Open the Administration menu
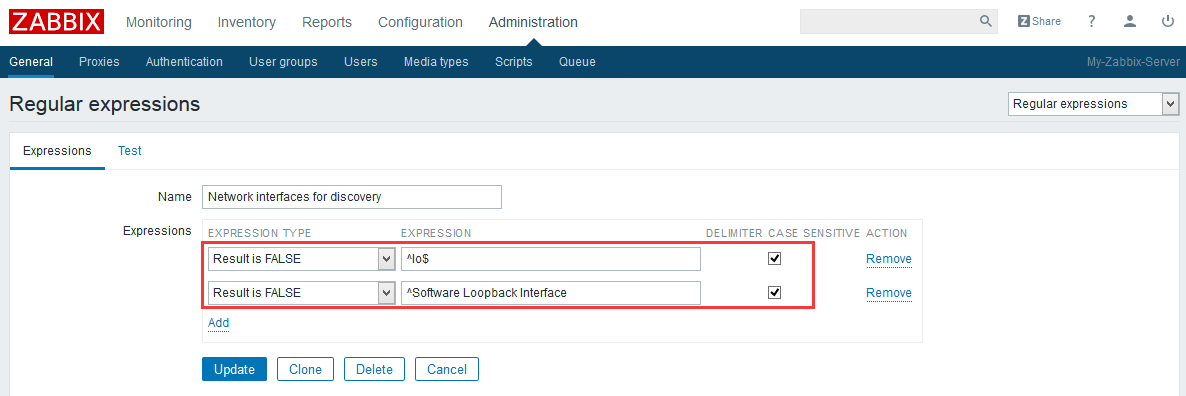Image resolution: width=1186 pixels, height=396 pixels. [x=533, y=23]
